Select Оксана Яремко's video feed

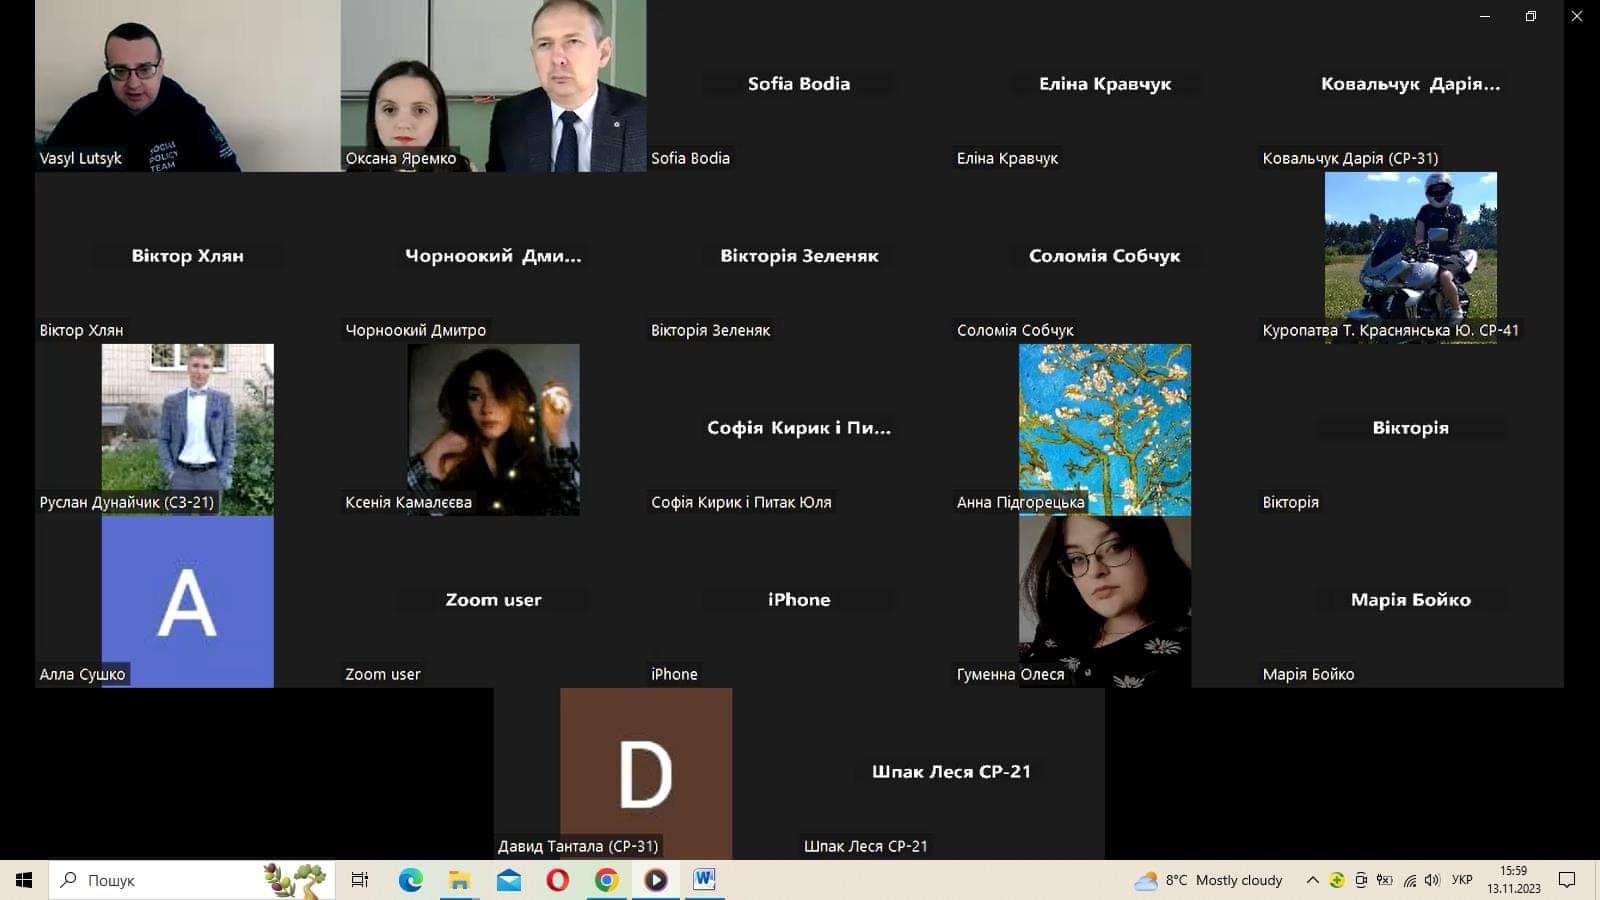click(494, 86)
